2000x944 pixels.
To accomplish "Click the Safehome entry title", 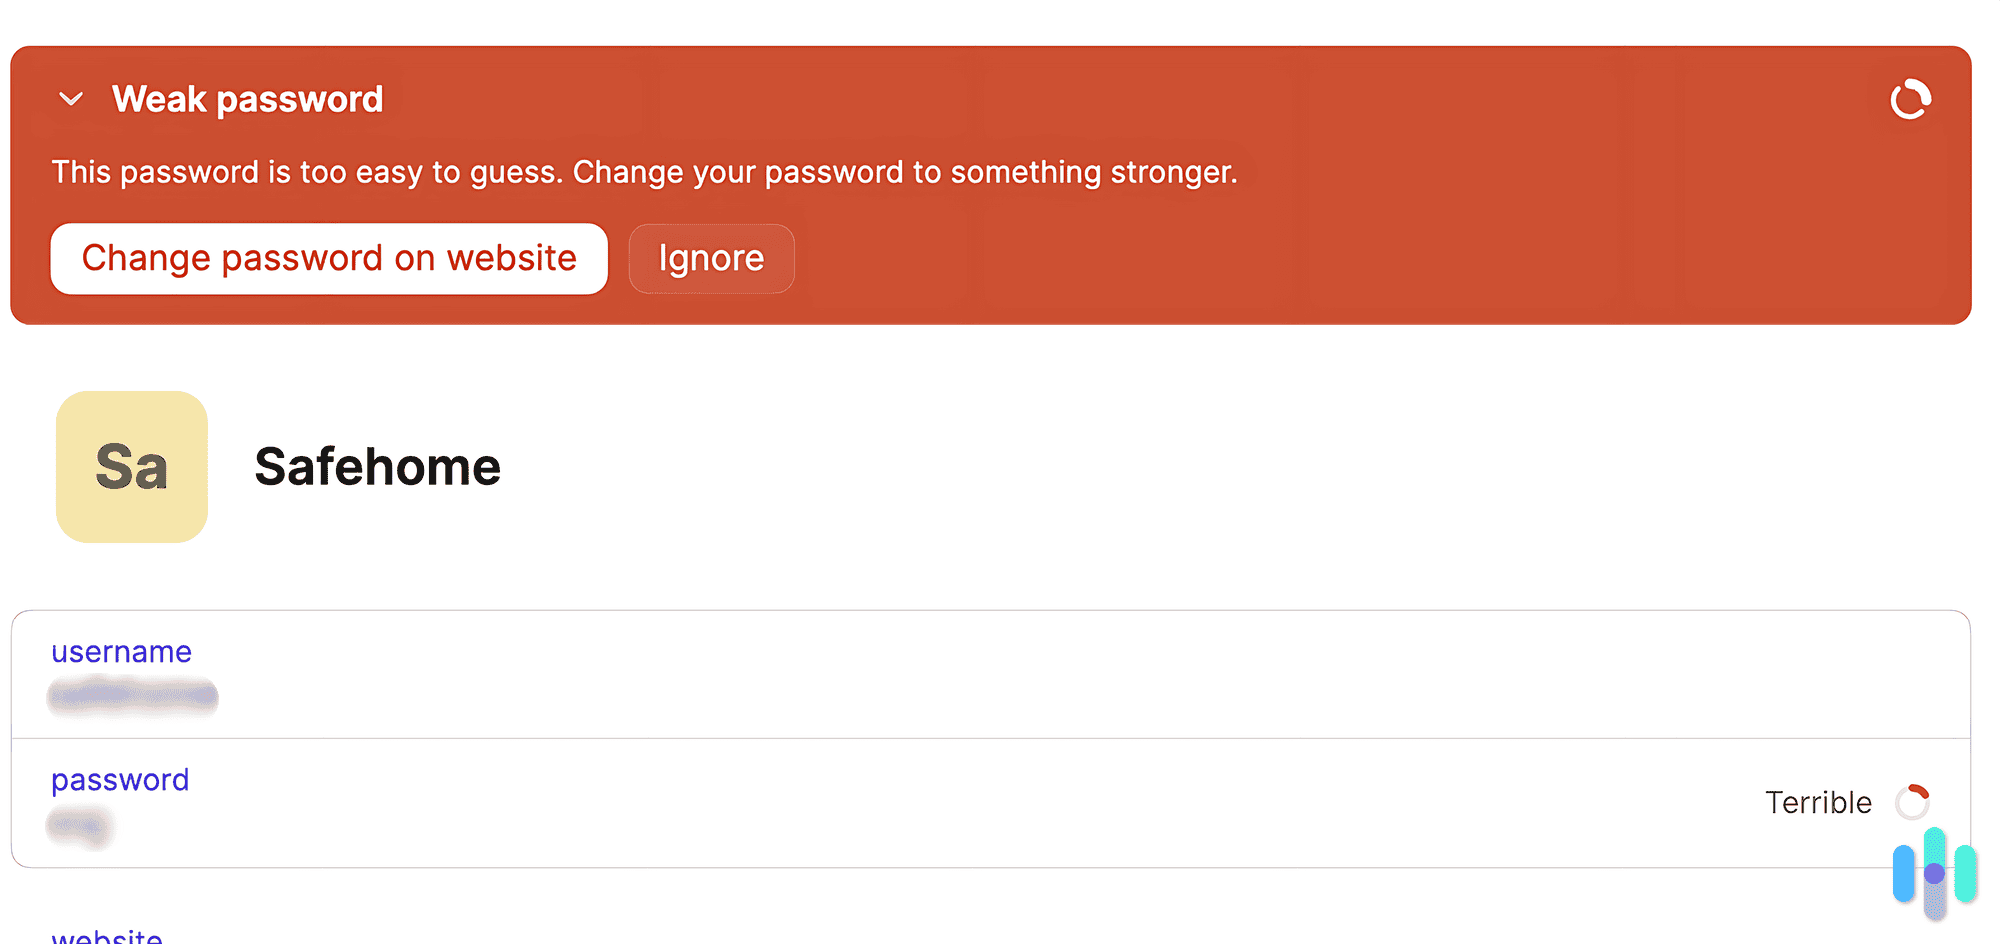I will click(x=378, y=466).
